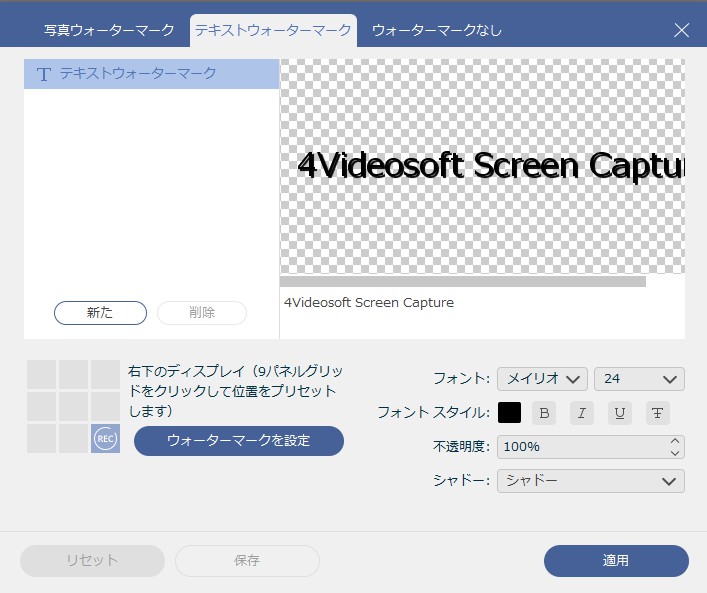Click the 適用 button
The height and width of the screenshot is (593, 707).
616,561
